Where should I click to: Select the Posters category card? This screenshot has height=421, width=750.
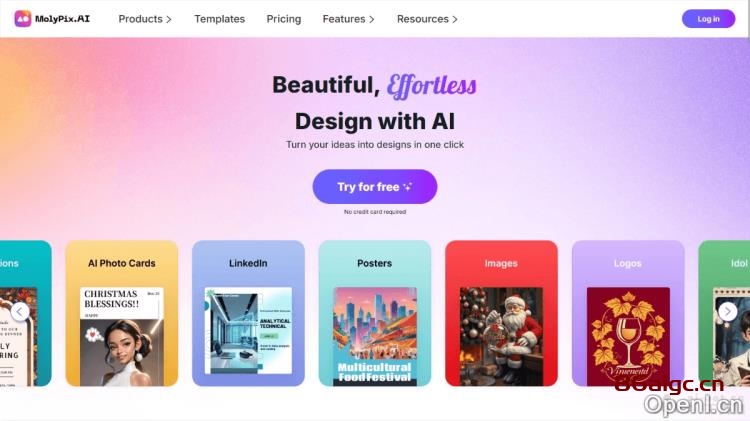[375, 313]
